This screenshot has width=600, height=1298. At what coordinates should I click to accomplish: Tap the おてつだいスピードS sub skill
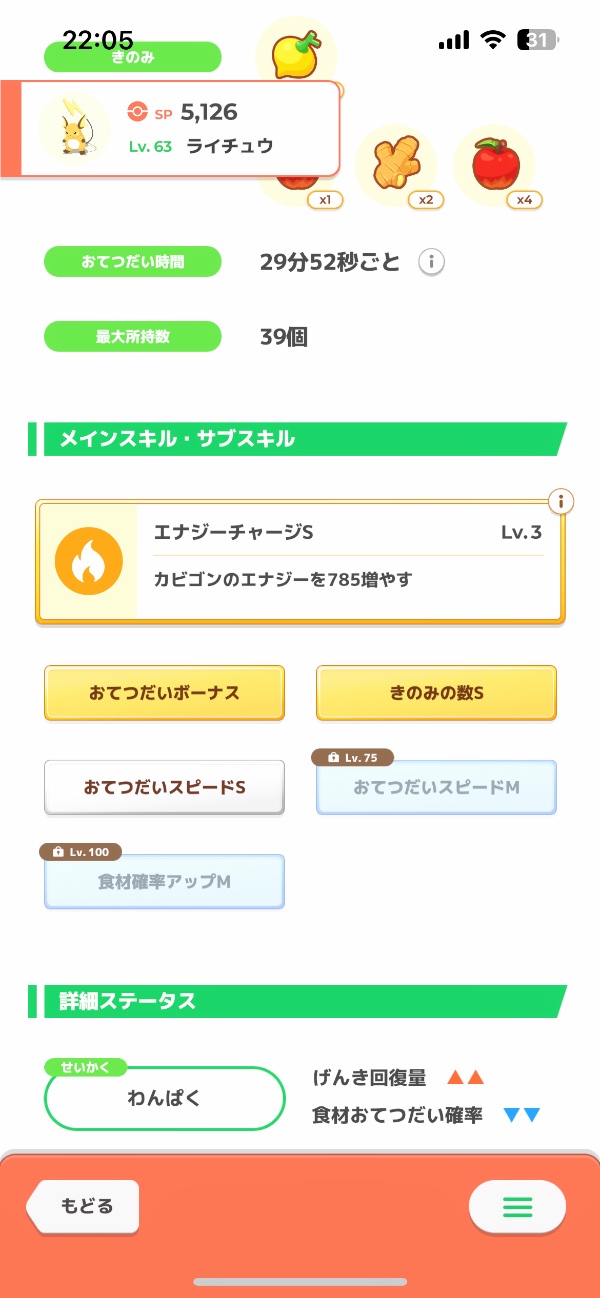pyautogui.click(x=164, y=787)
